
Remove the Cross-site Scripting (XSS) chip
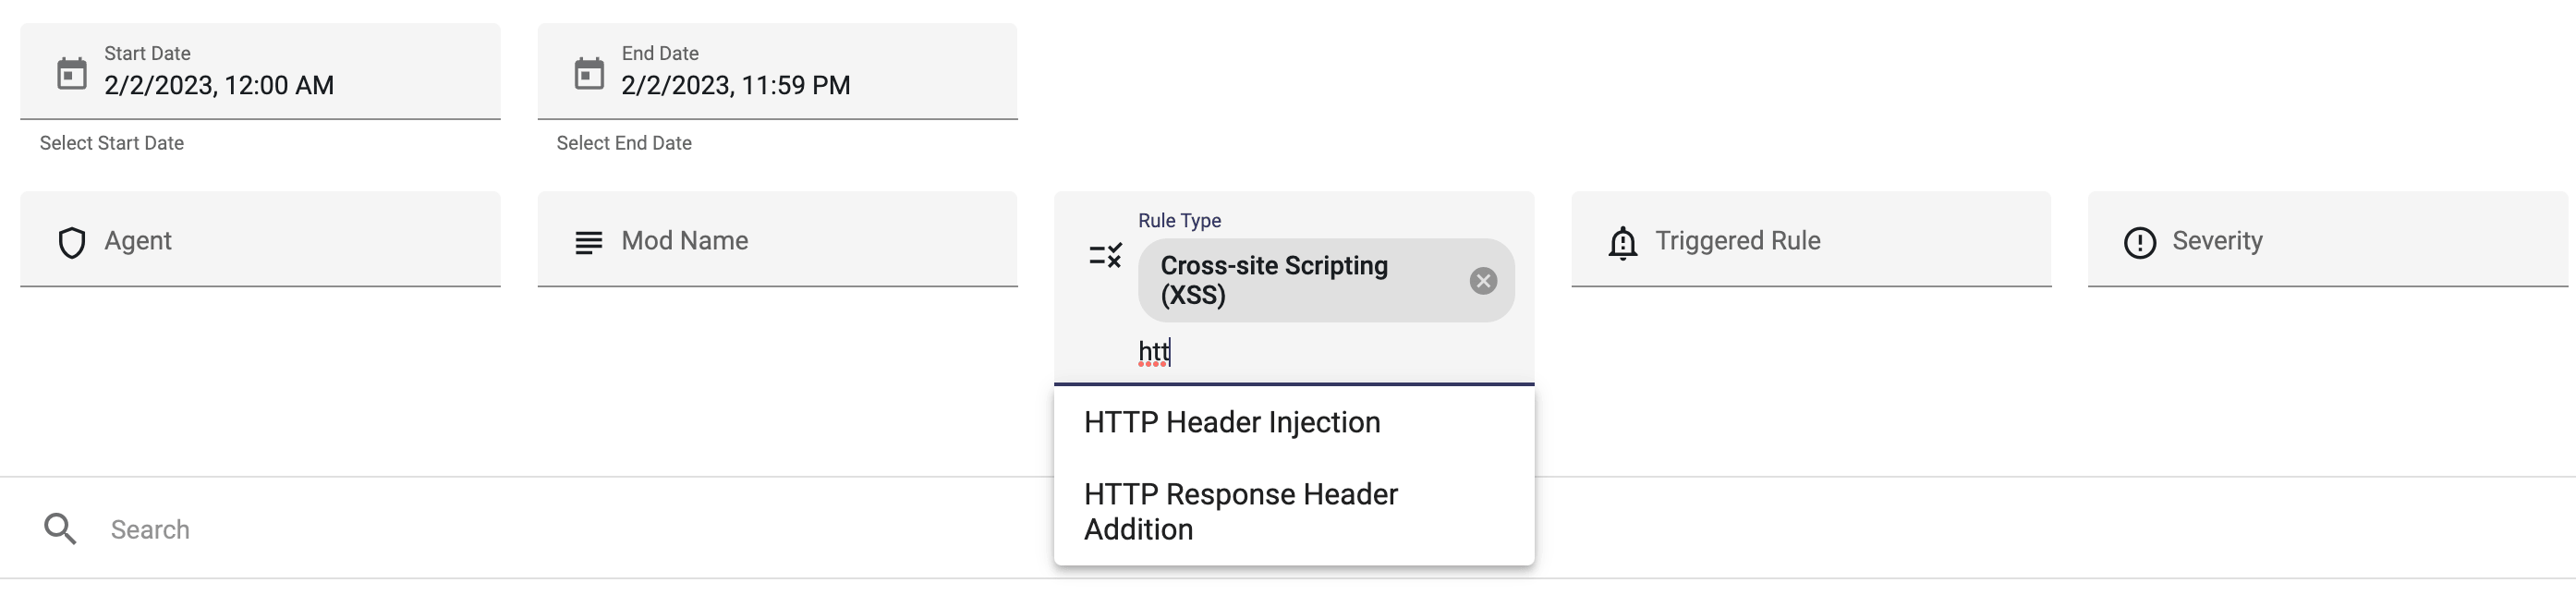(x=1483, y=281)
